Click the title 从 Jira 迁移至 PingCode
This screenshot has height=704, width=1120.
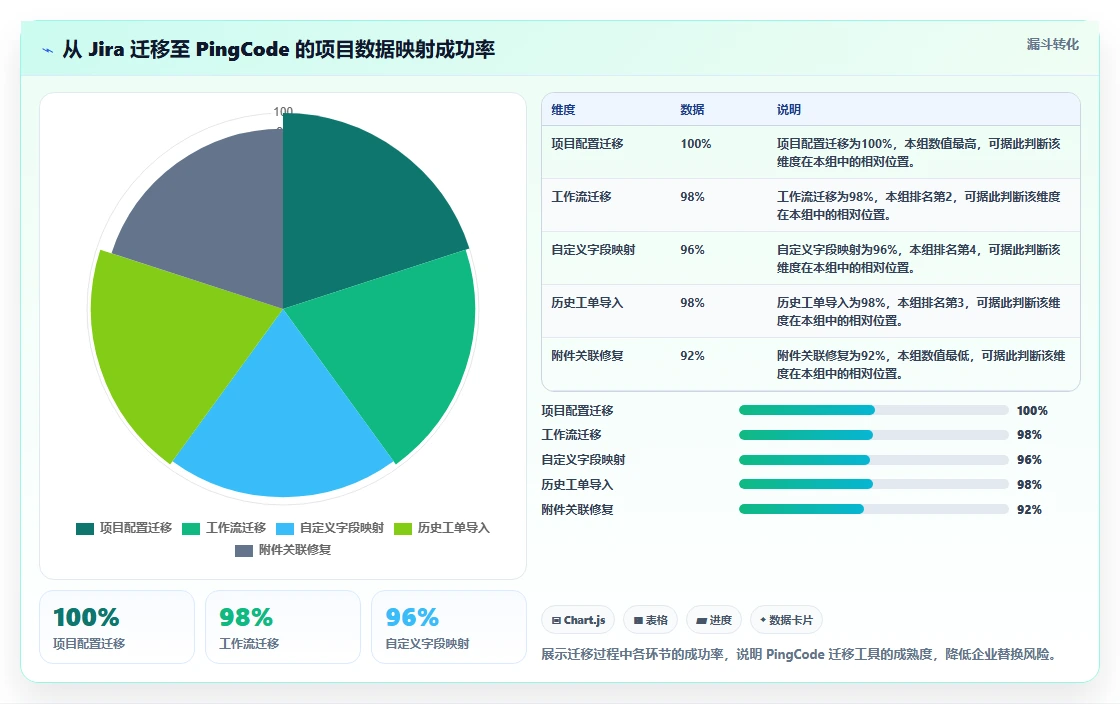pos(279,49)
